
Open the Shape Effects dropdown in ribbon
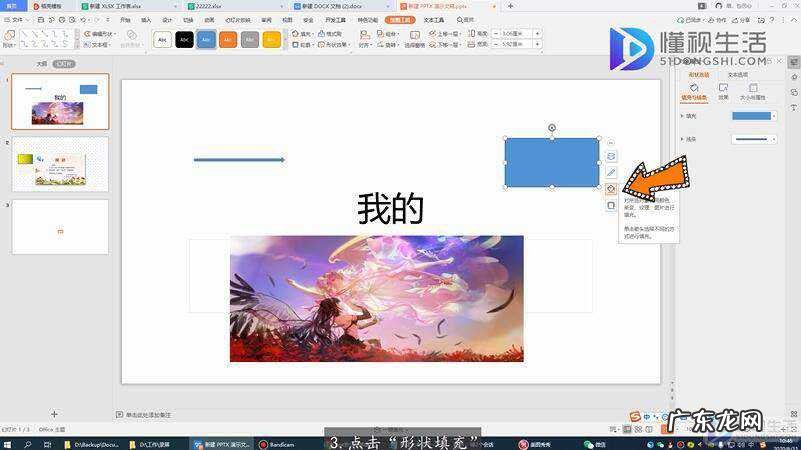pyautogui.click(x=334, y=45)
